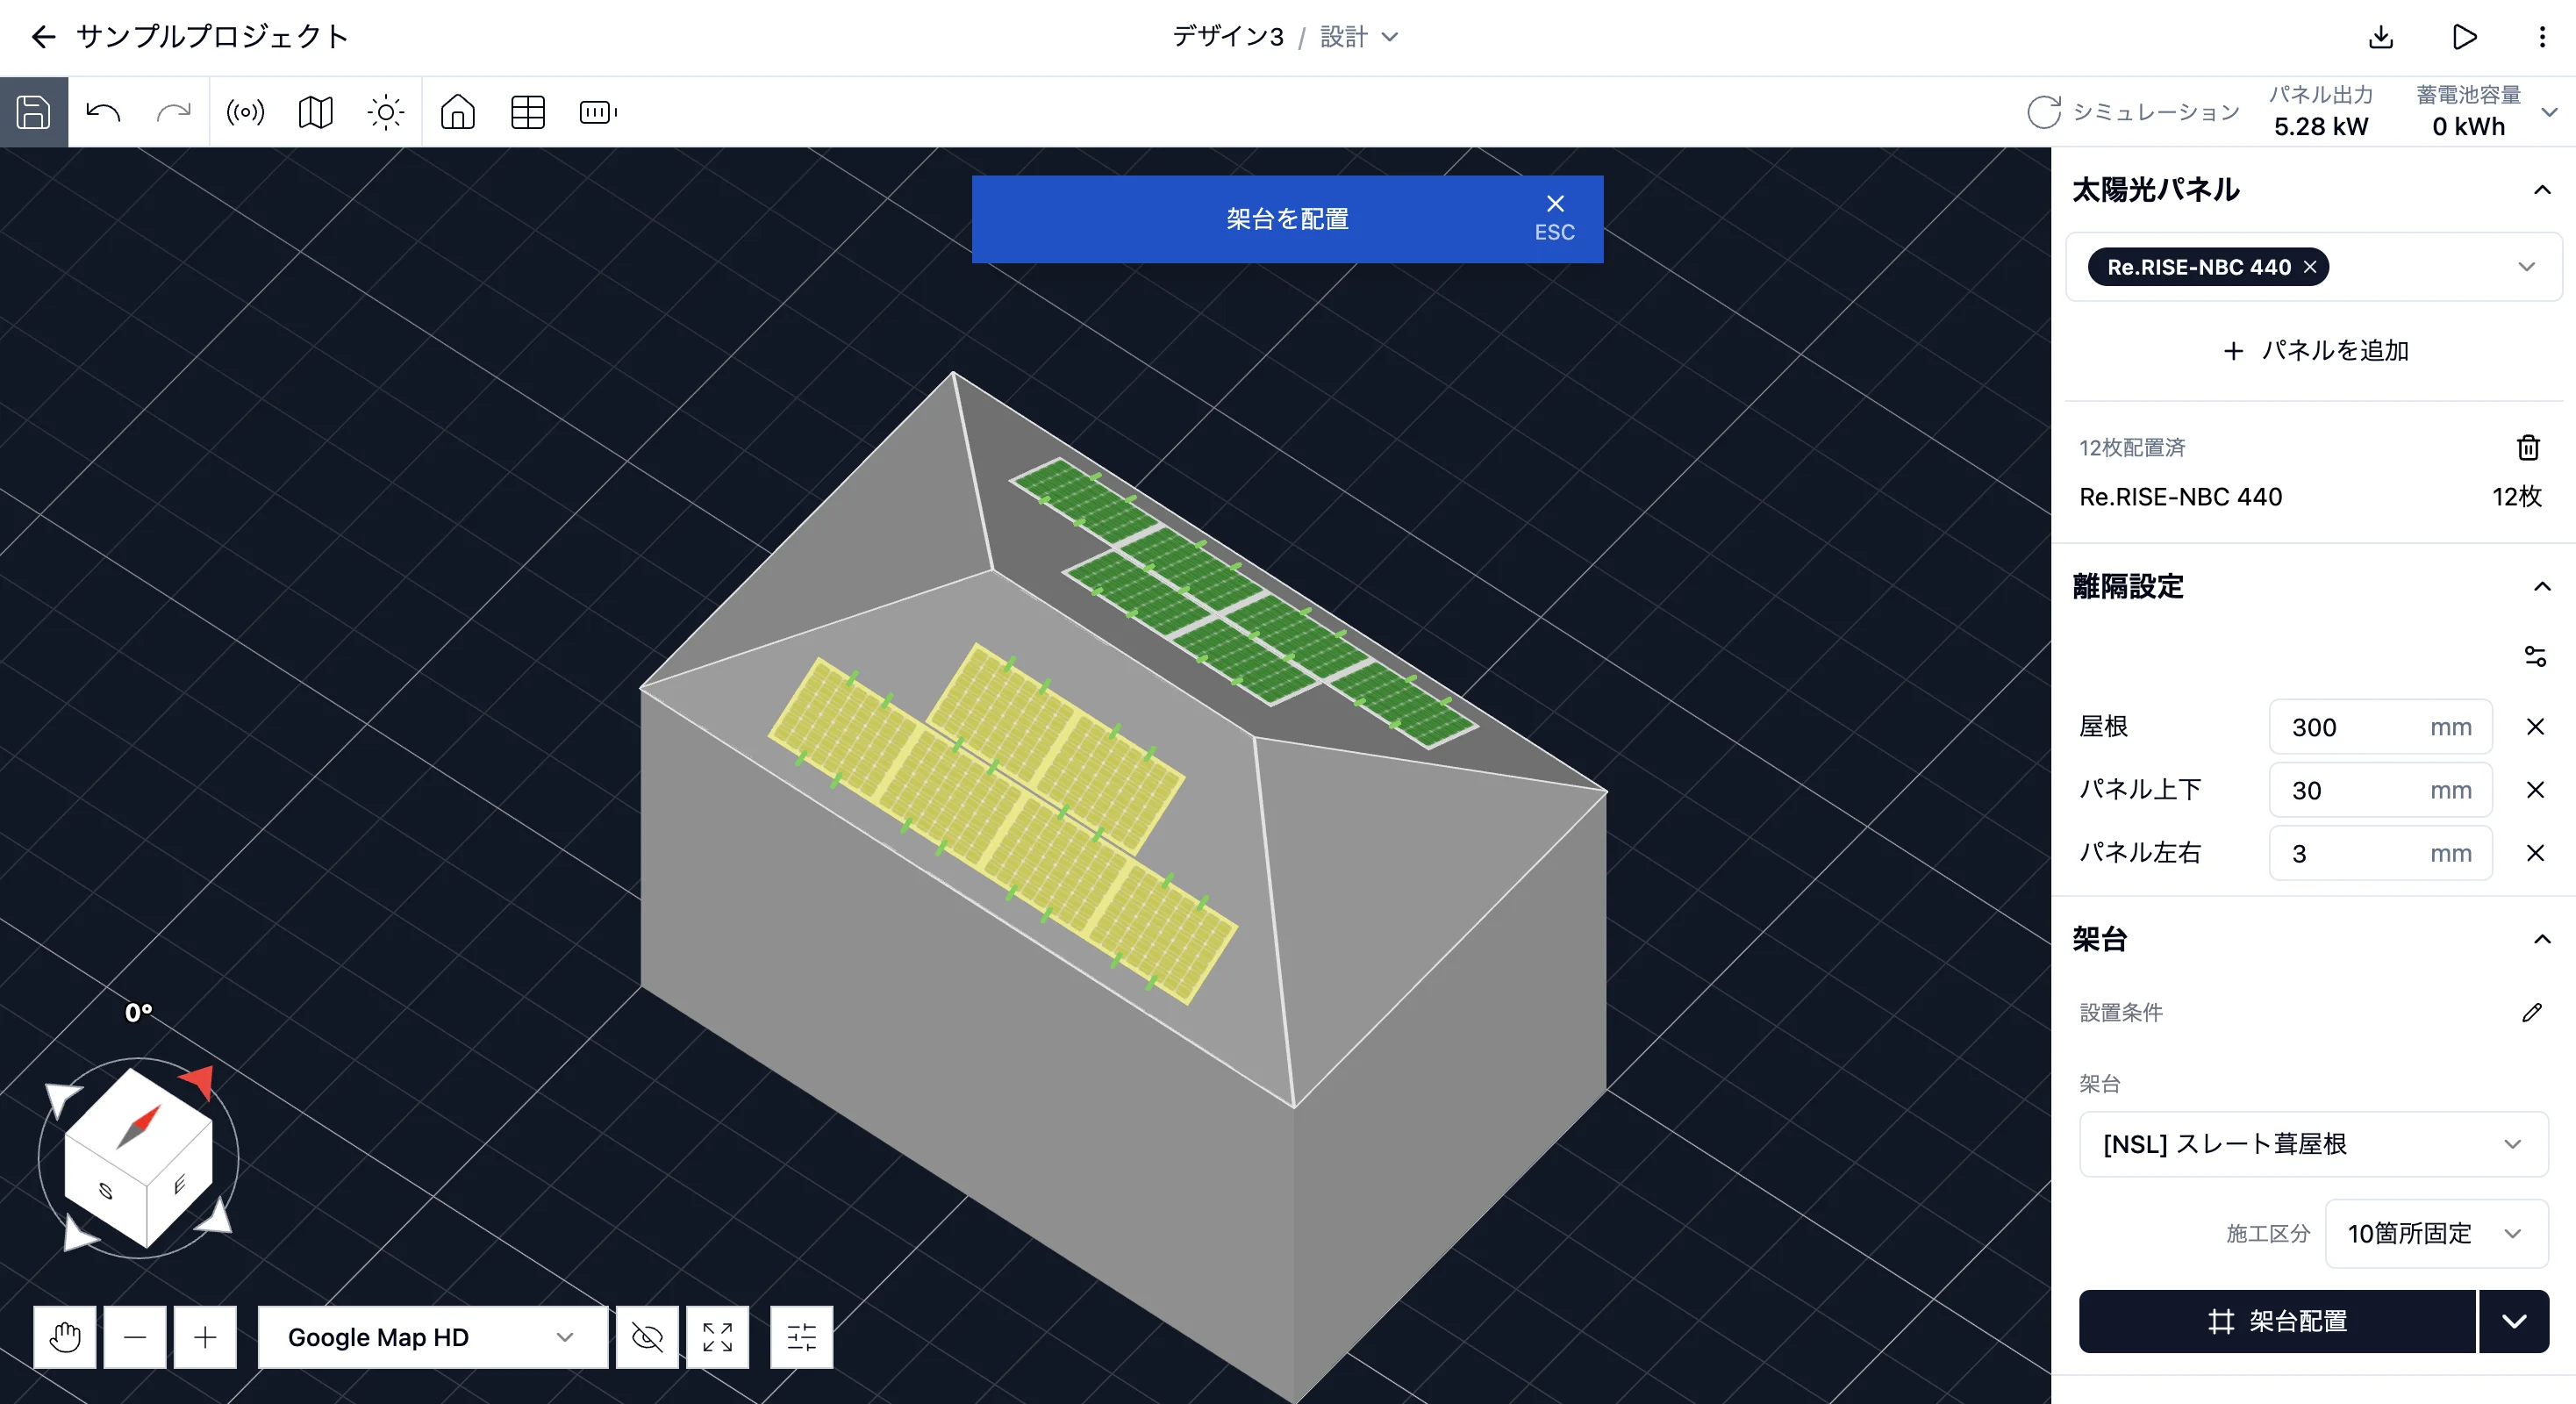This screenshot has height=1404, width=2576.
Task: Zoom in with the plus button
Action: tap(205, 1337)
